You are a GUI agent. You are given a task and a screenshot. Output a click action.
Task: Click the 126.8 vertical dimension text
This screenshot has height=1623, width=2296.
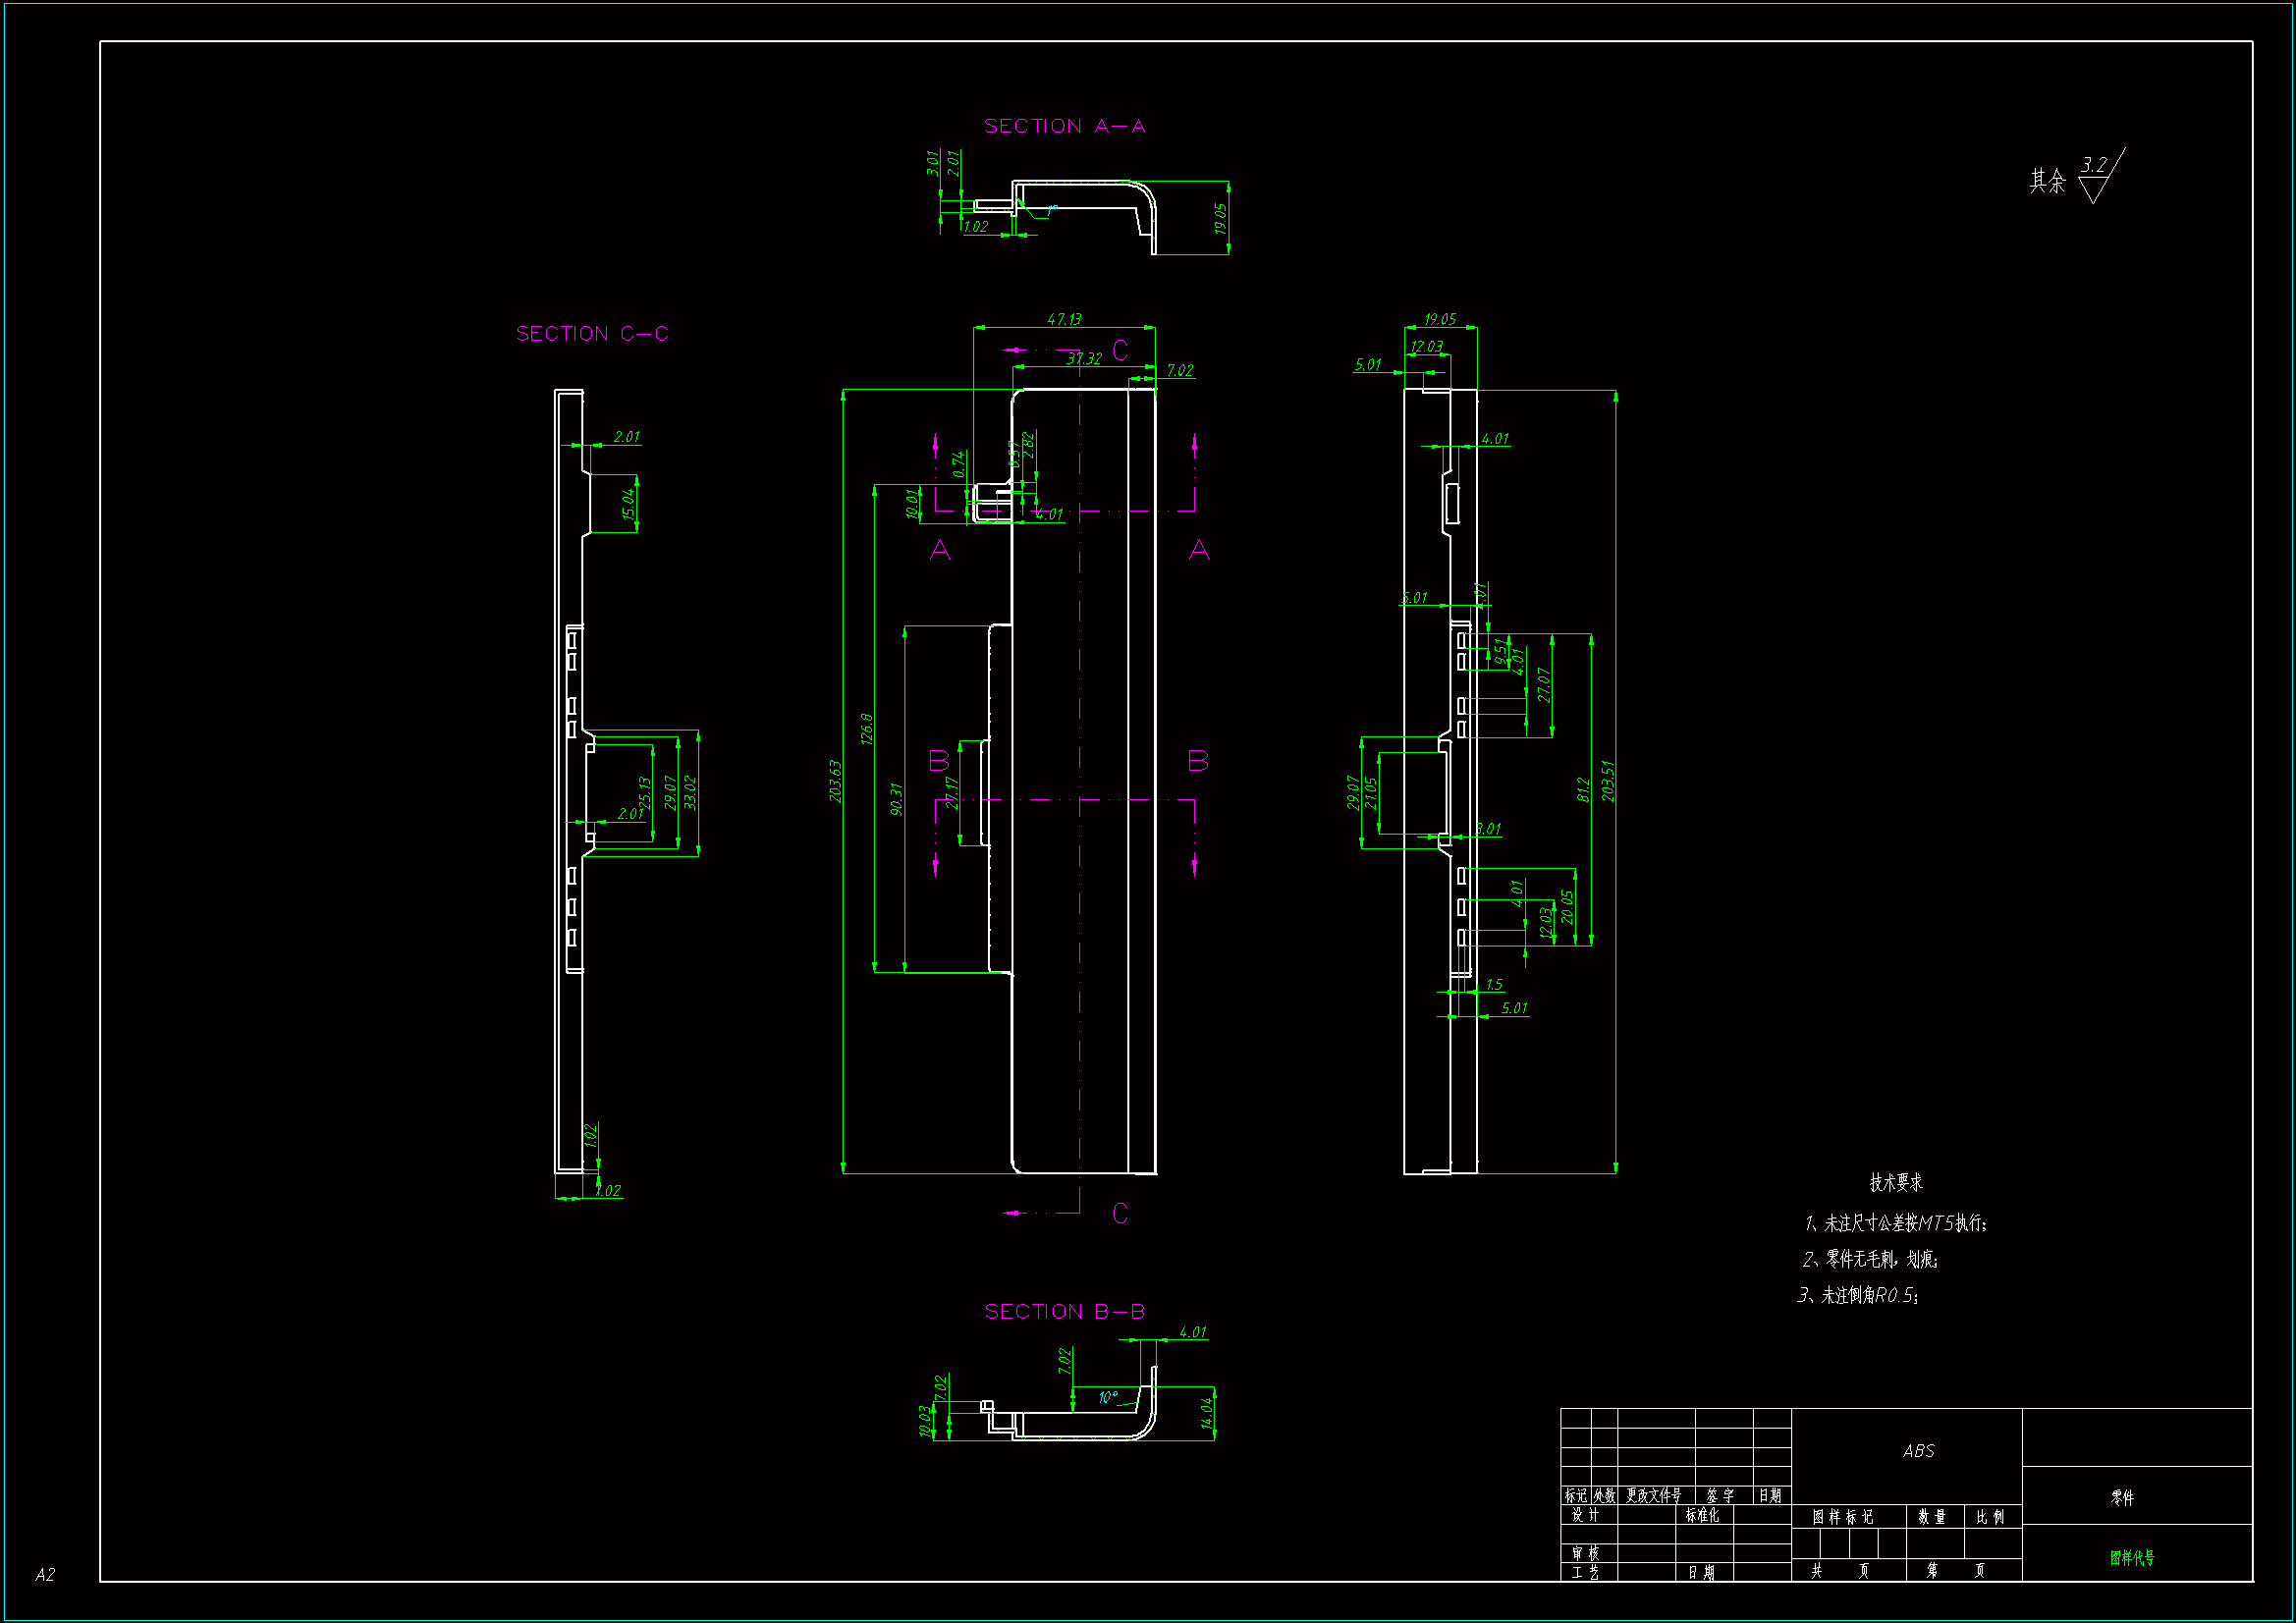867,728
